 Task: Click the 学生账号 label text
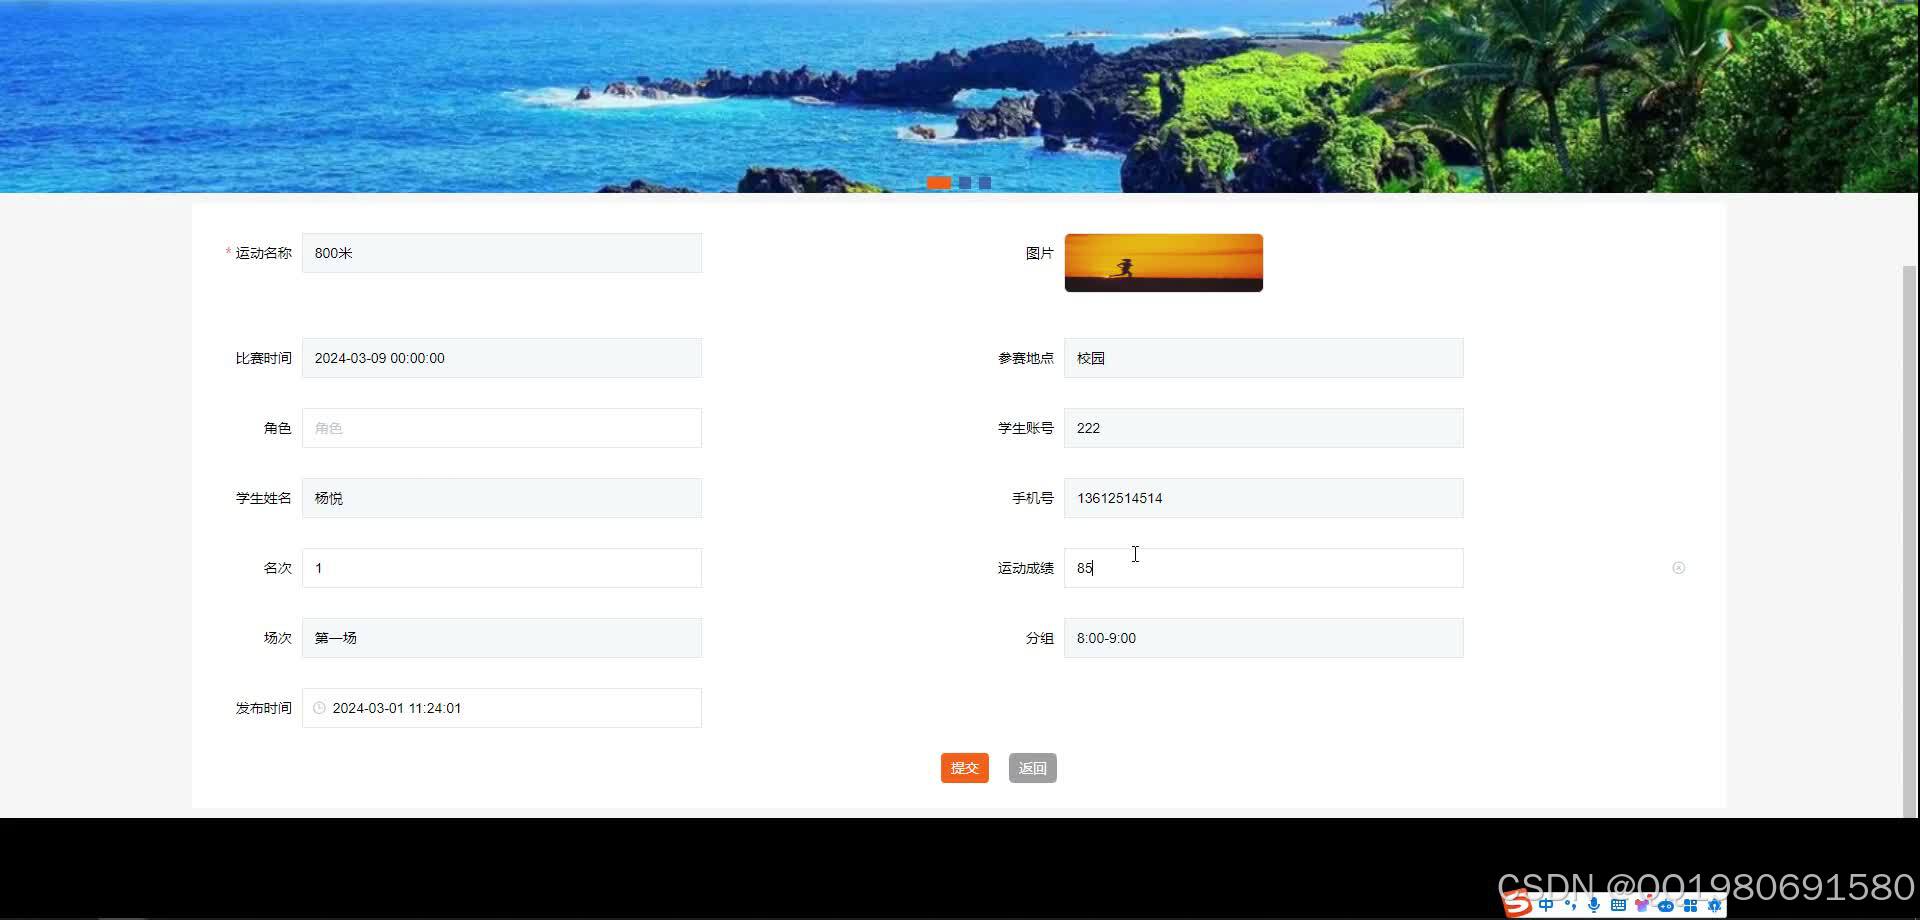coord(1026,428)
